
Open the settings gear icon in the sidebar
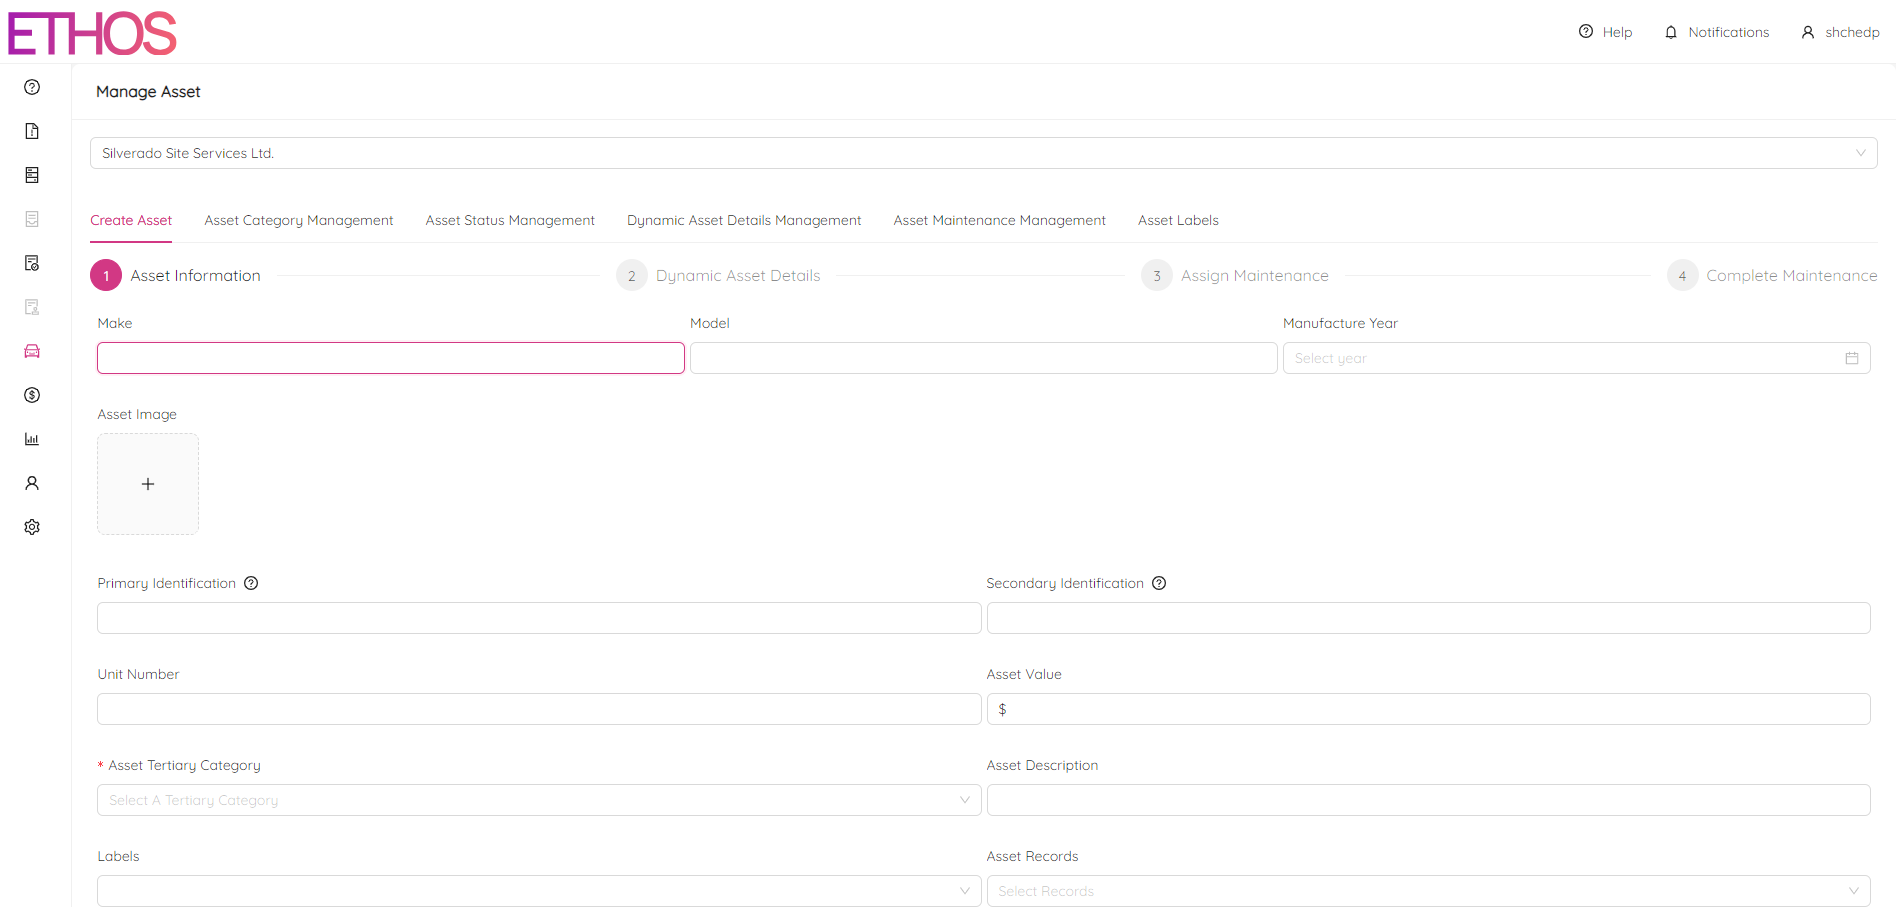[31, 527]
